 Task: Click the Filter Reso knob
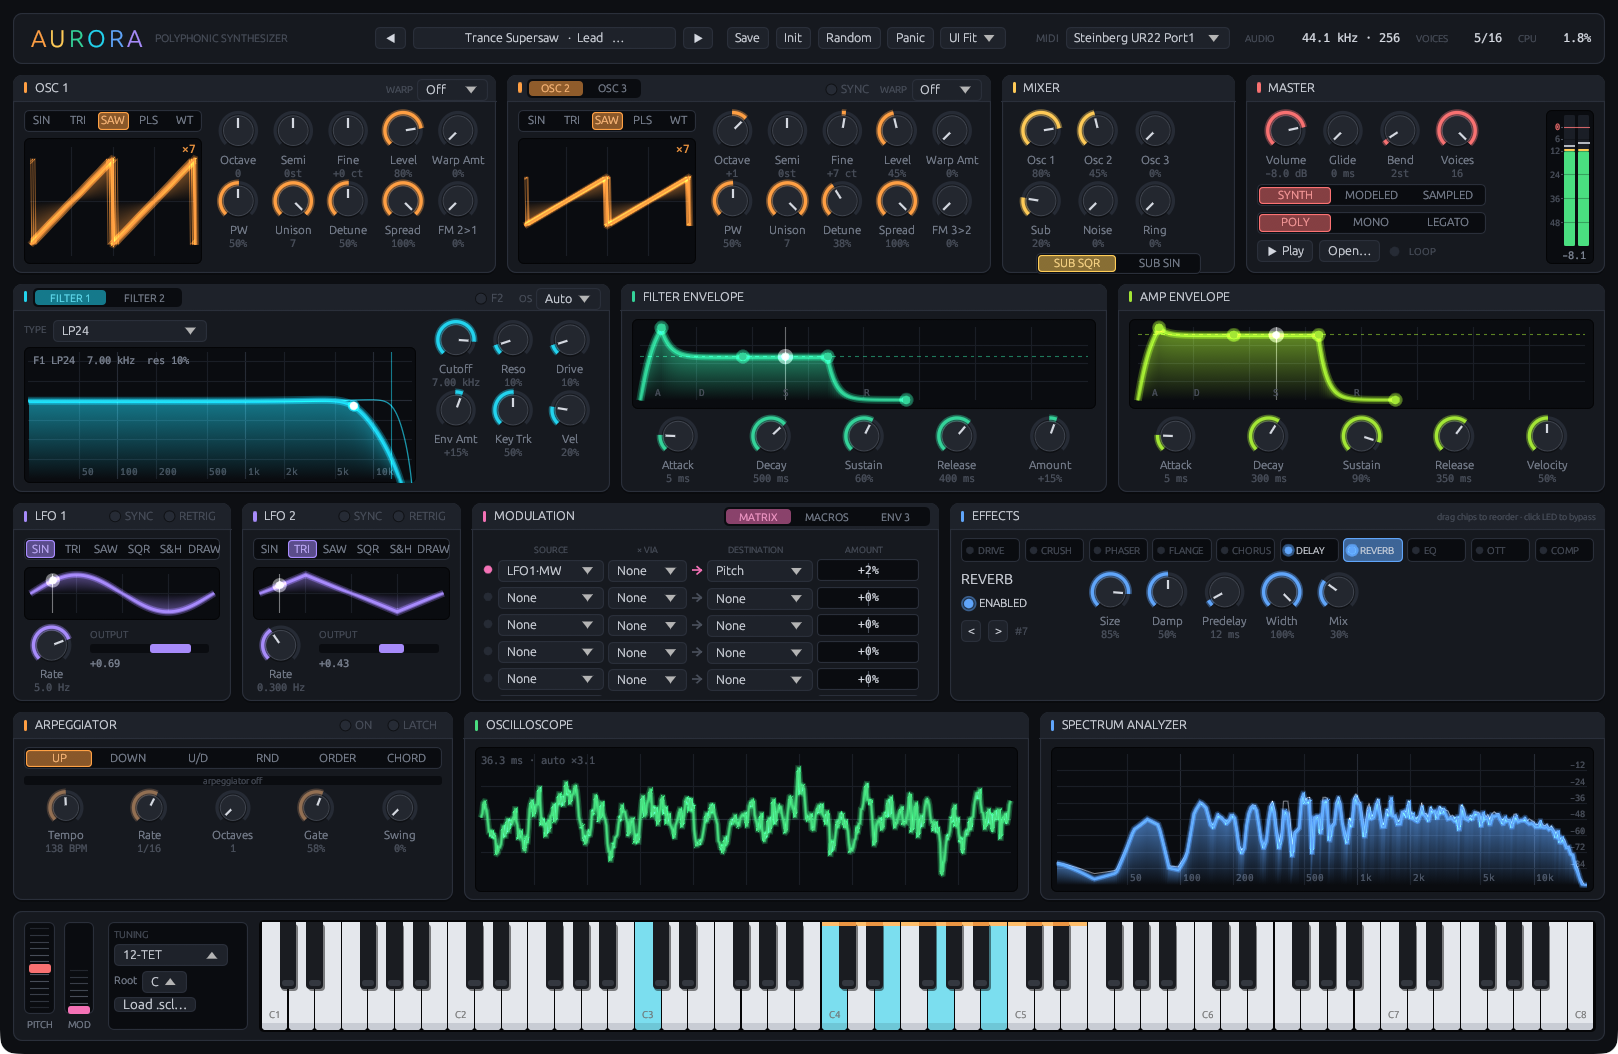tap(513, 340)
